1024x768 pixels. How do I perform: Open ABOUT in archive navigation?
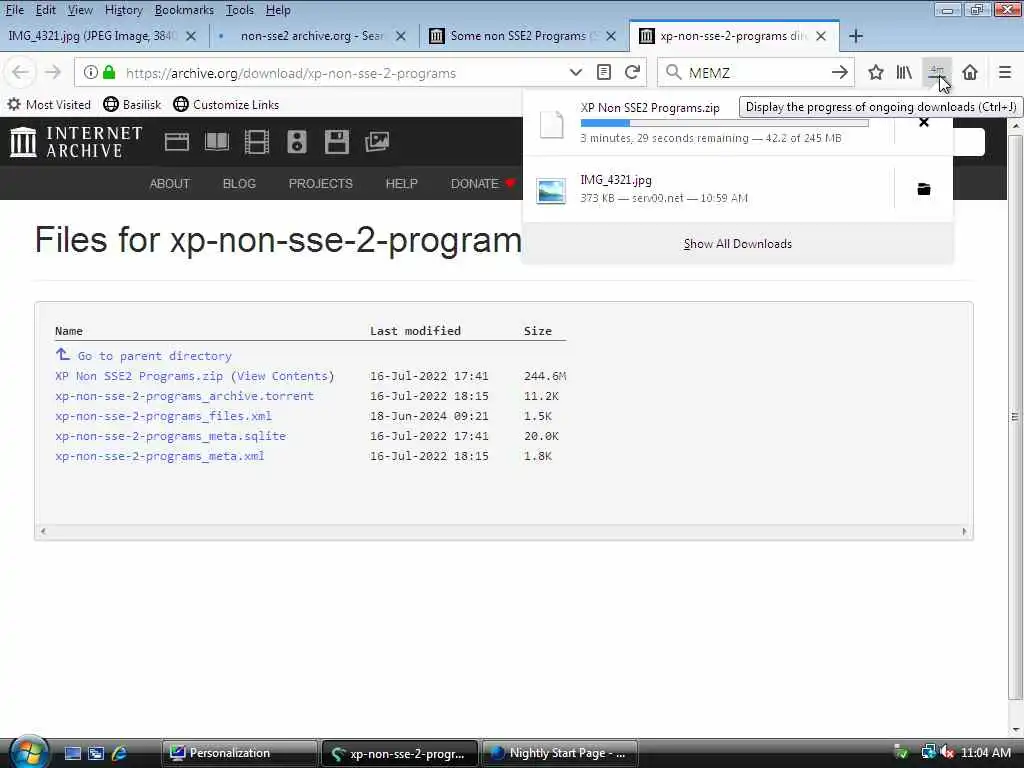pos(170,184)
